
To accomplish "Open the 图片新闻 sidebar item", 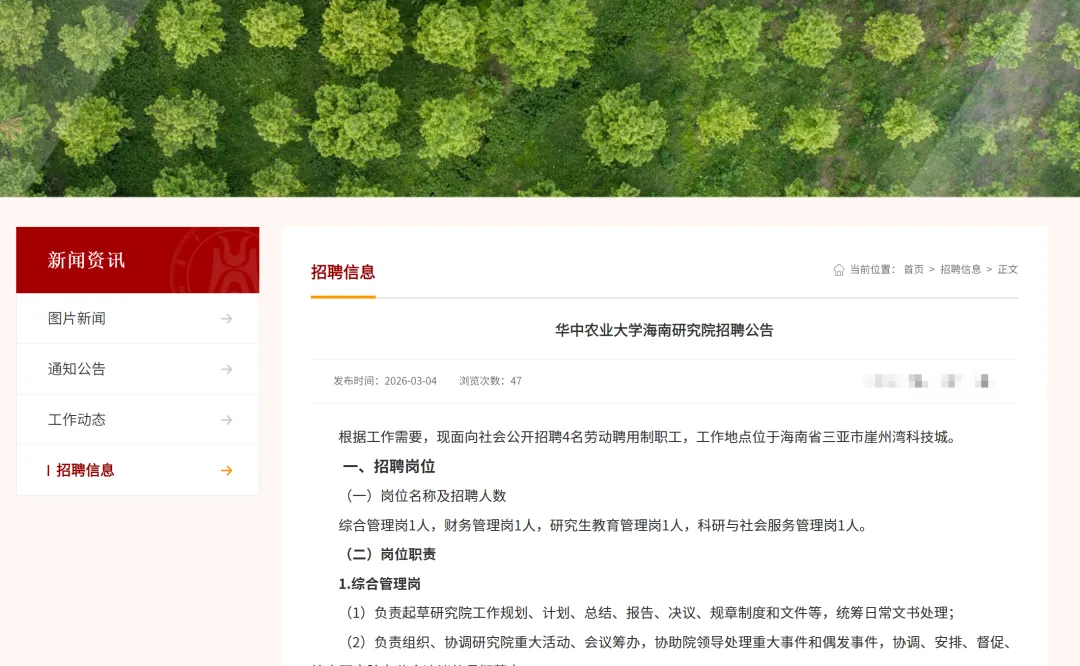I will tap(138, 318).
